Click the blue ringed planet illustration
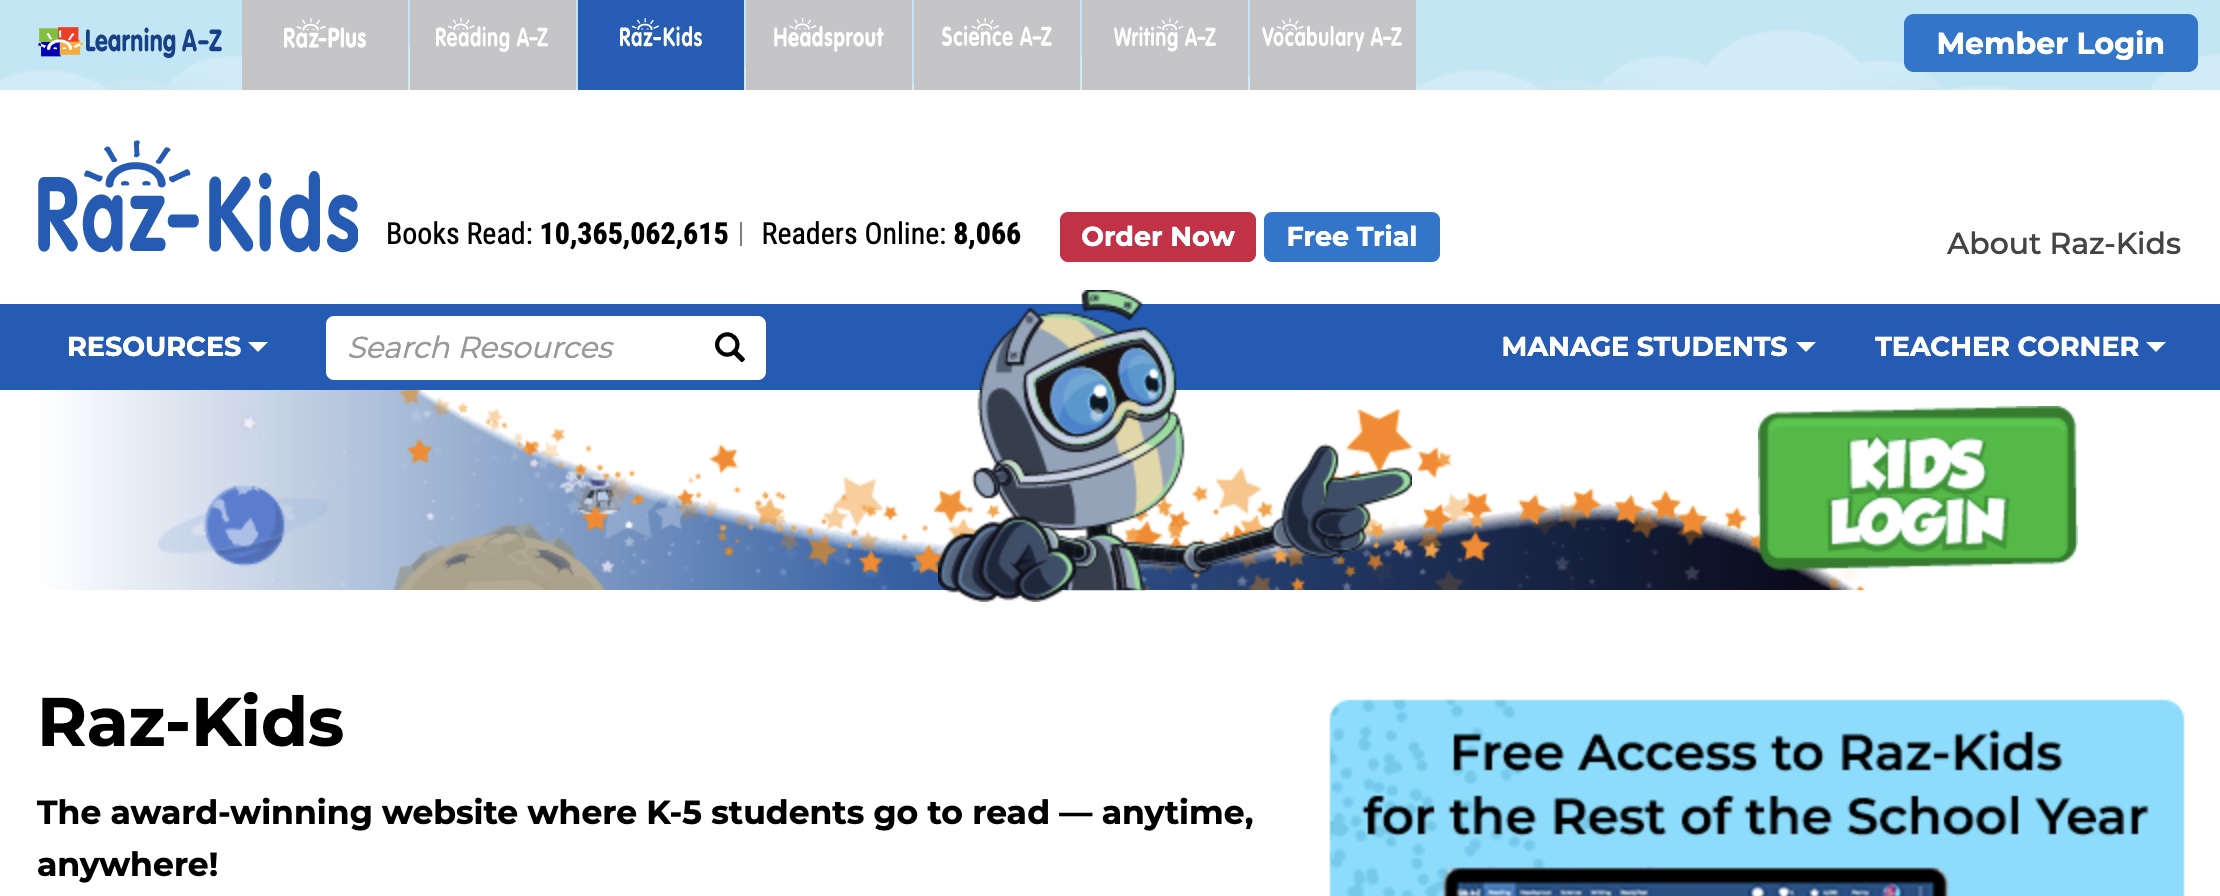 tap(243, 525)
